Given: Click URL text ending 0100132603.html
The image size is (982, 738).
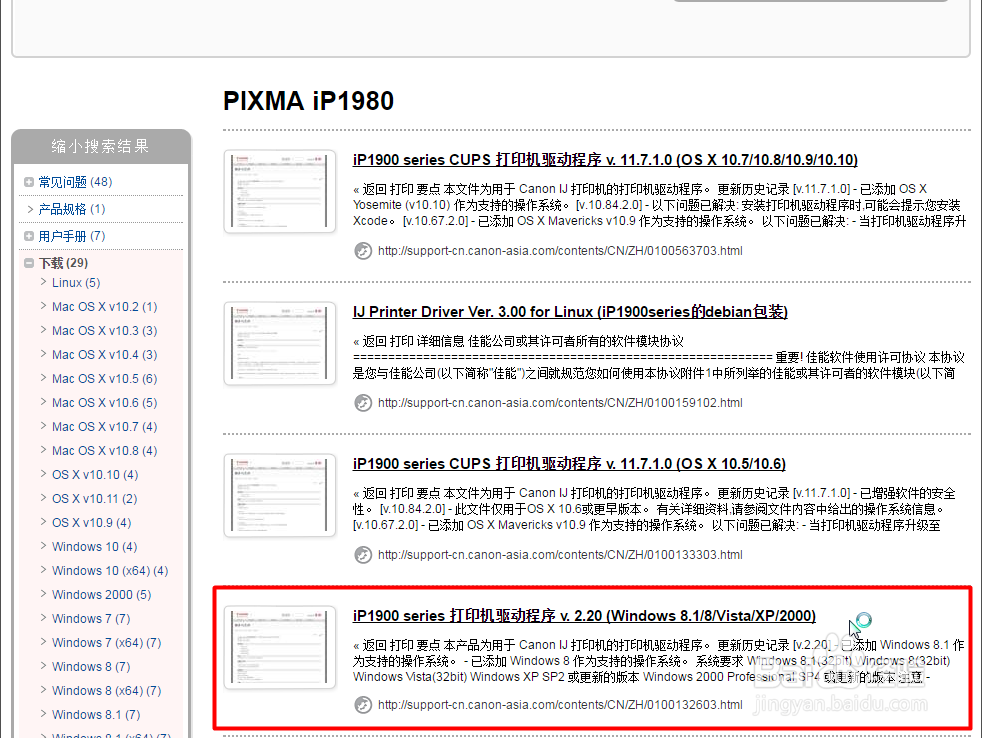Looking at the screenshot, I should click(560, 705).
